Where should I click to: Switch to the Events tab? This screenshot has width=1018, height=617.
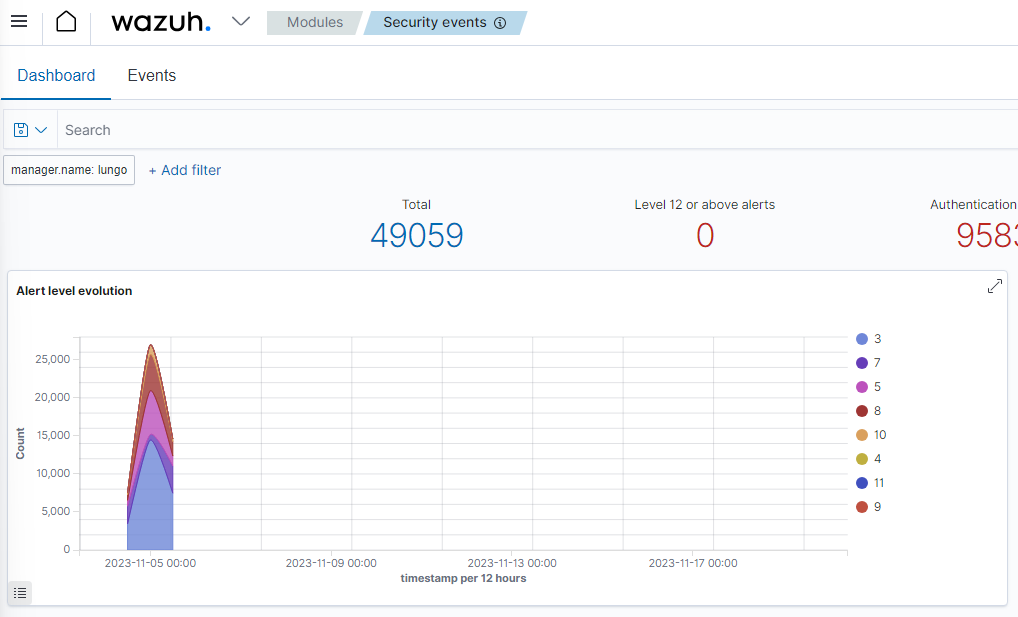click(151, 75)
